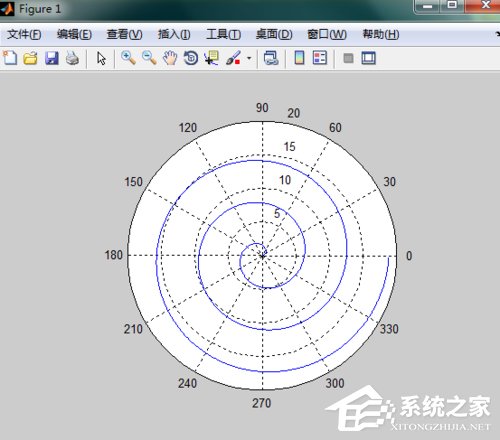The width and height of the screenshot is (500, 440).
Task: Open the 编辑(E) menu
Action: coord(74,34)
